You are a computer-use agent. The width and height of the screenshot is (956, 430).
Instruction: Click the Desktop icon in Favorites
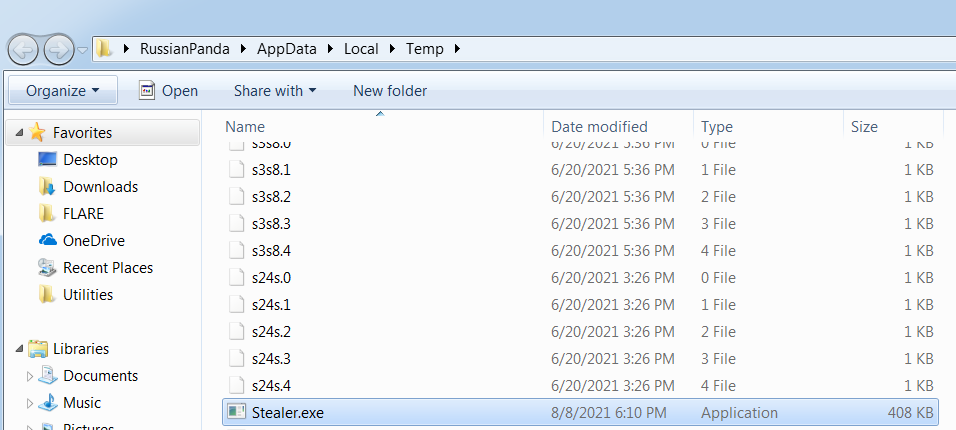point(48,159)
